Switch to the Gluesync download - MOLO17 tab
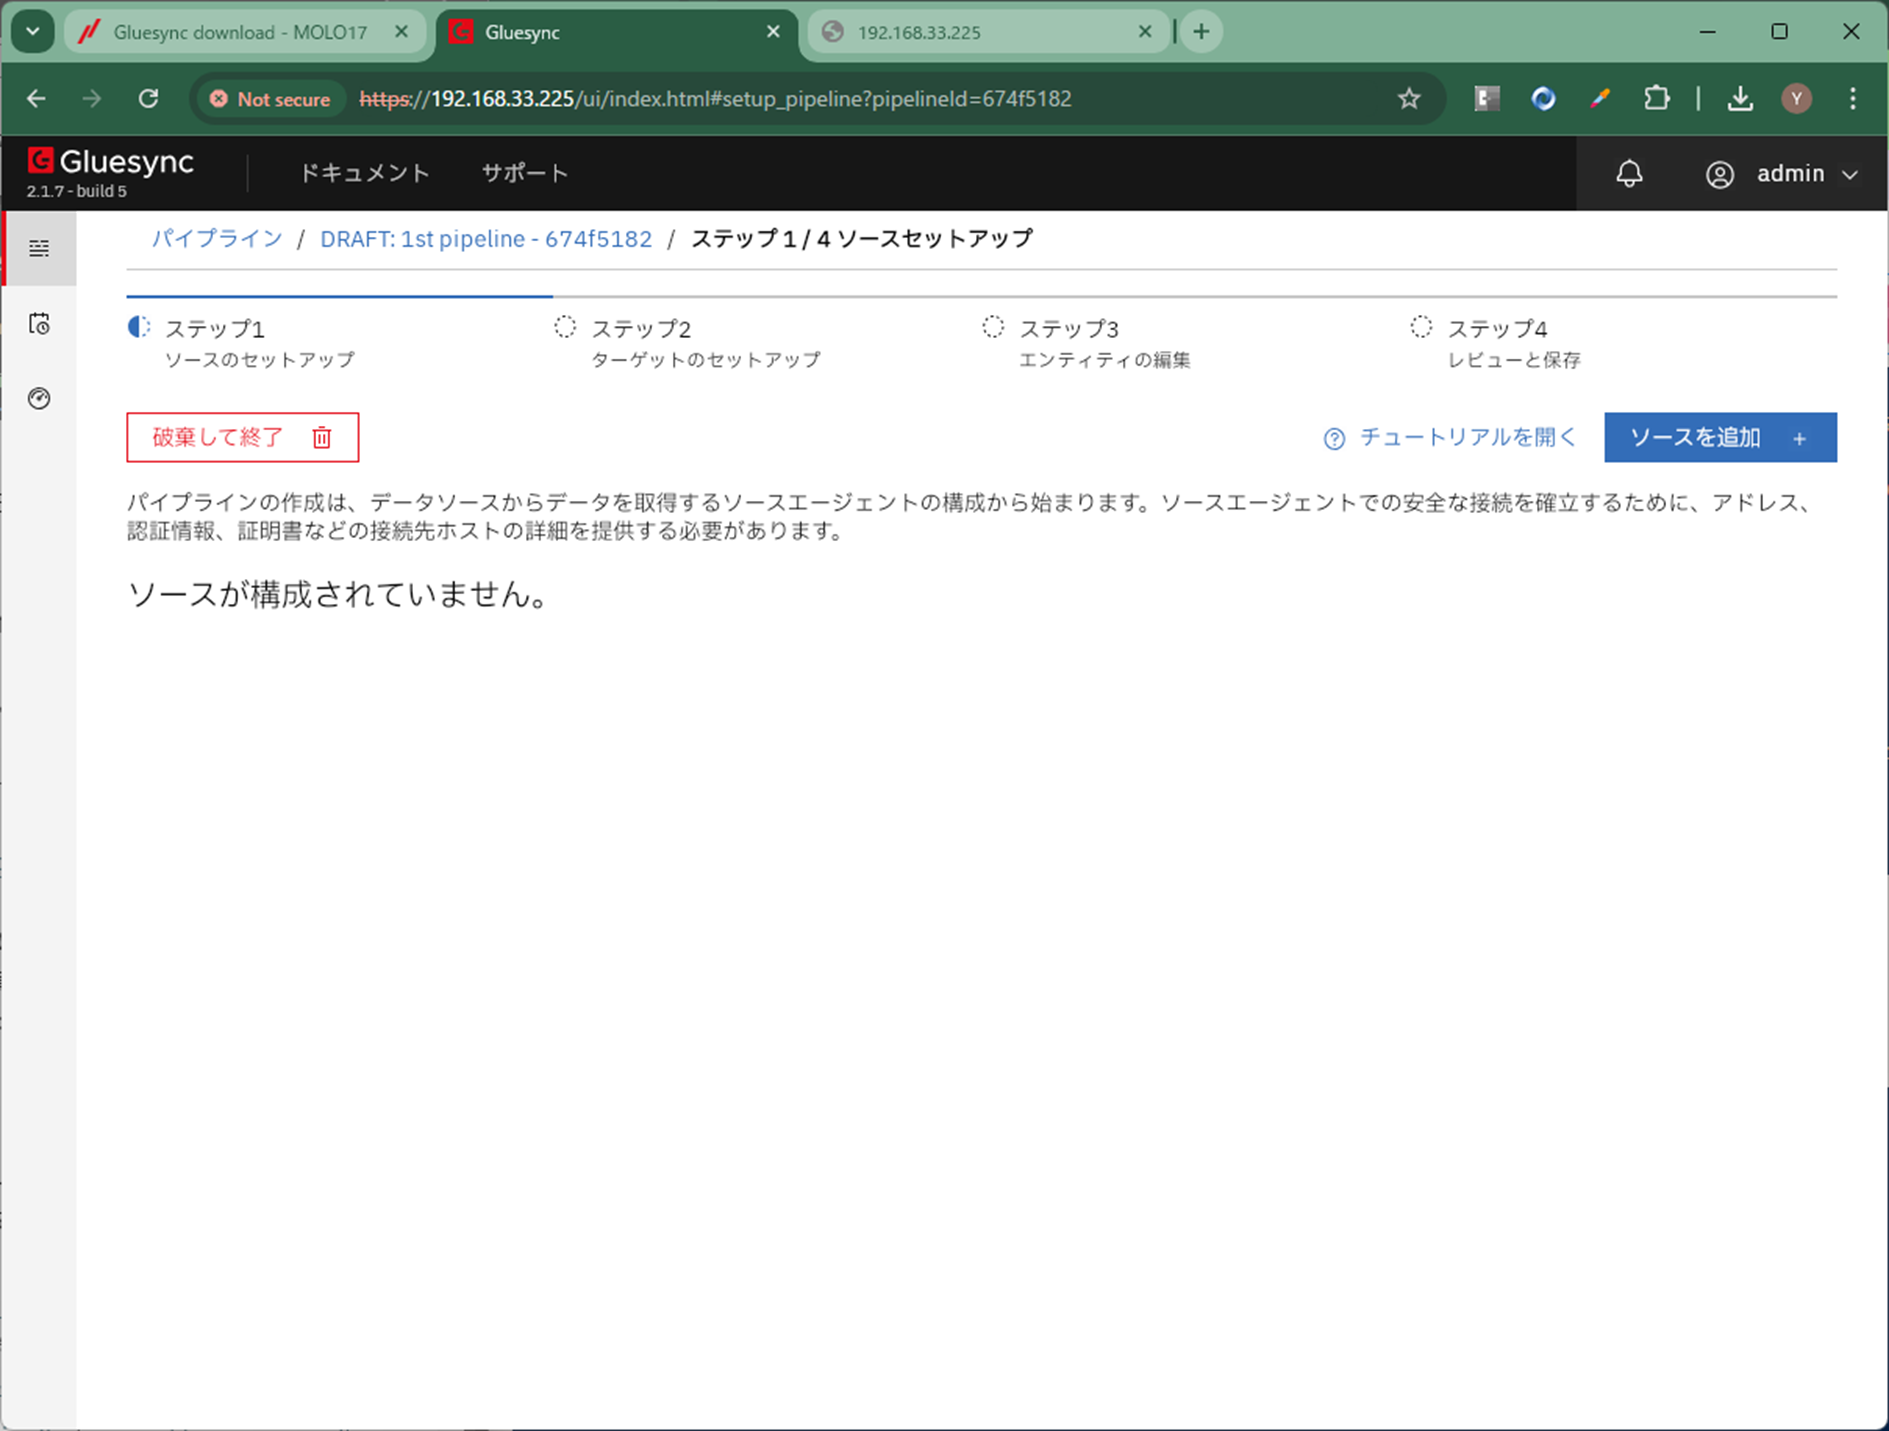 240,32
